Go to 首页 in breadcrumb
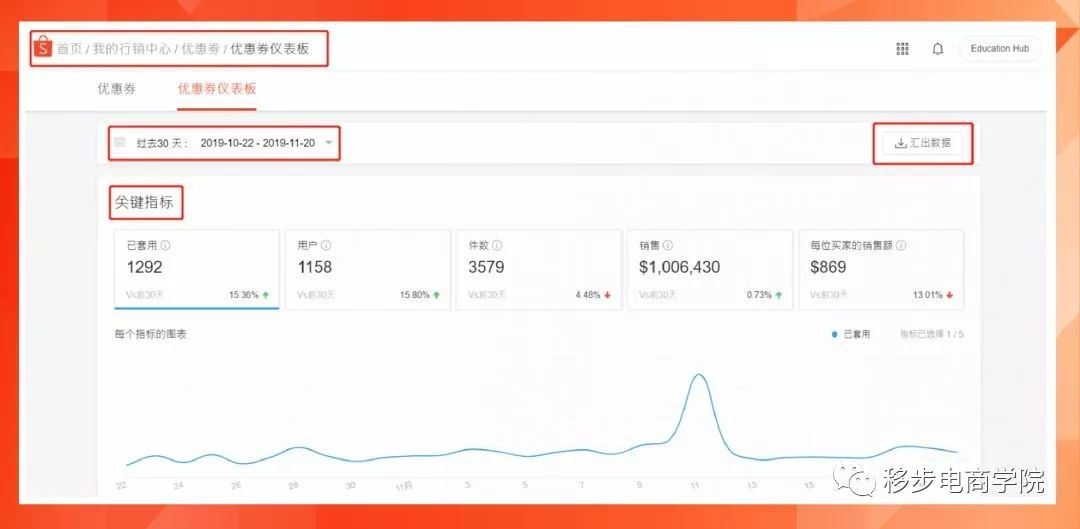 pyautogui.click(x=69, y=49)
